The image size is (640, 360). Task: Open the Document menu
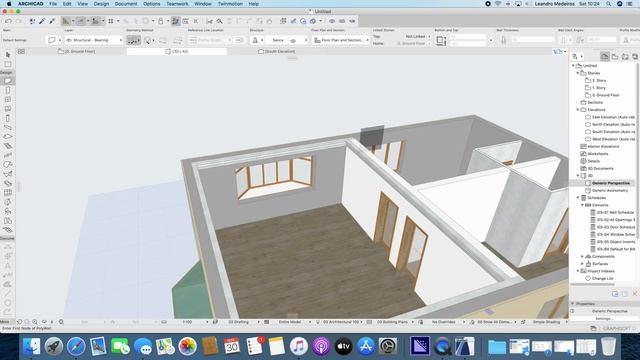click(x=126, y=4)
